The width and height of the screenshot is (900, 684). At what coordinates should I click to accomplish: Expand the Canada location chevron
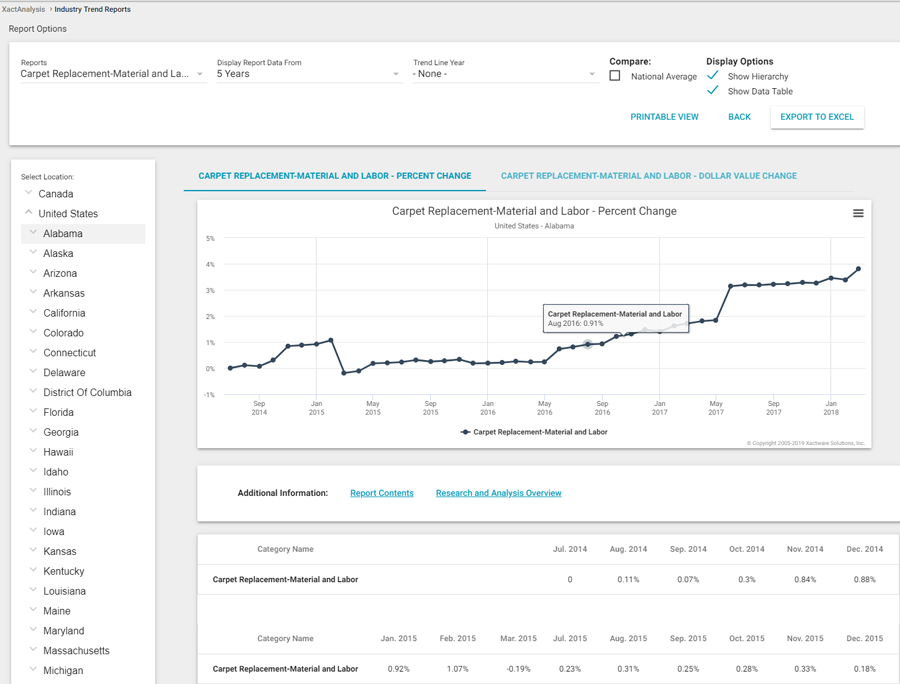28,193
